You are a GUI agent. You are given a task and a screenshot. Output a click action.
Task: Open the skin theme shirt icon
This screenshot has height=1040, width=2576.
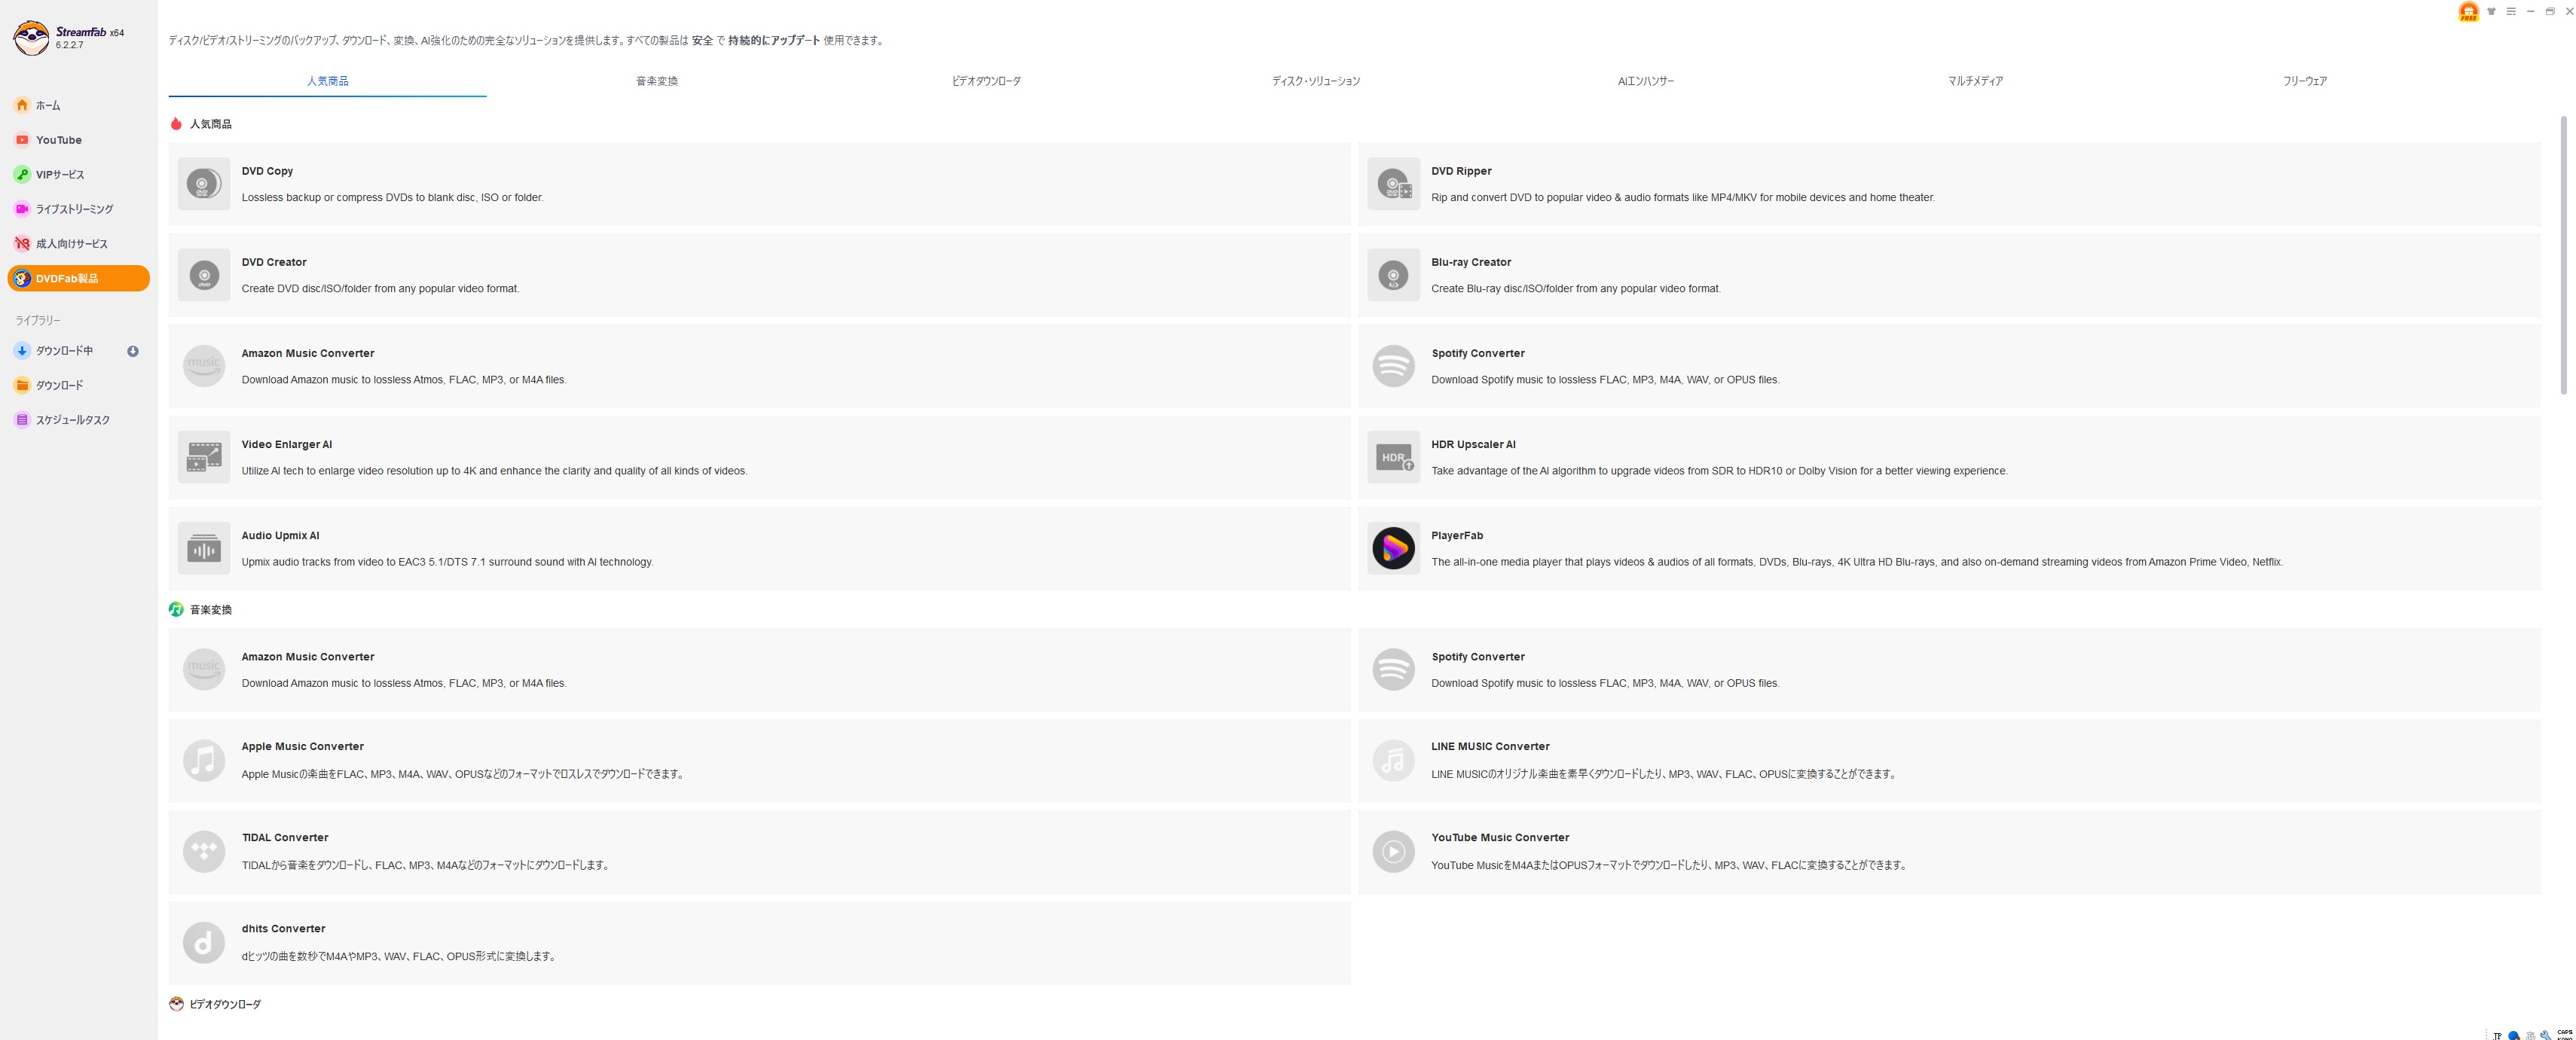point(2491,11)
